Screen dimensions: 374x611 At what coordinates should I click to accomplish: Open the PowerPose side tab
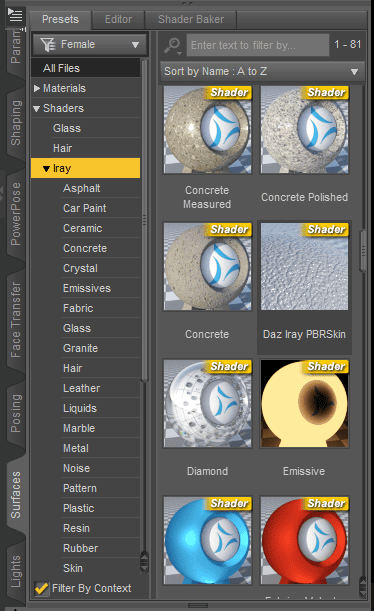(16, 214)
